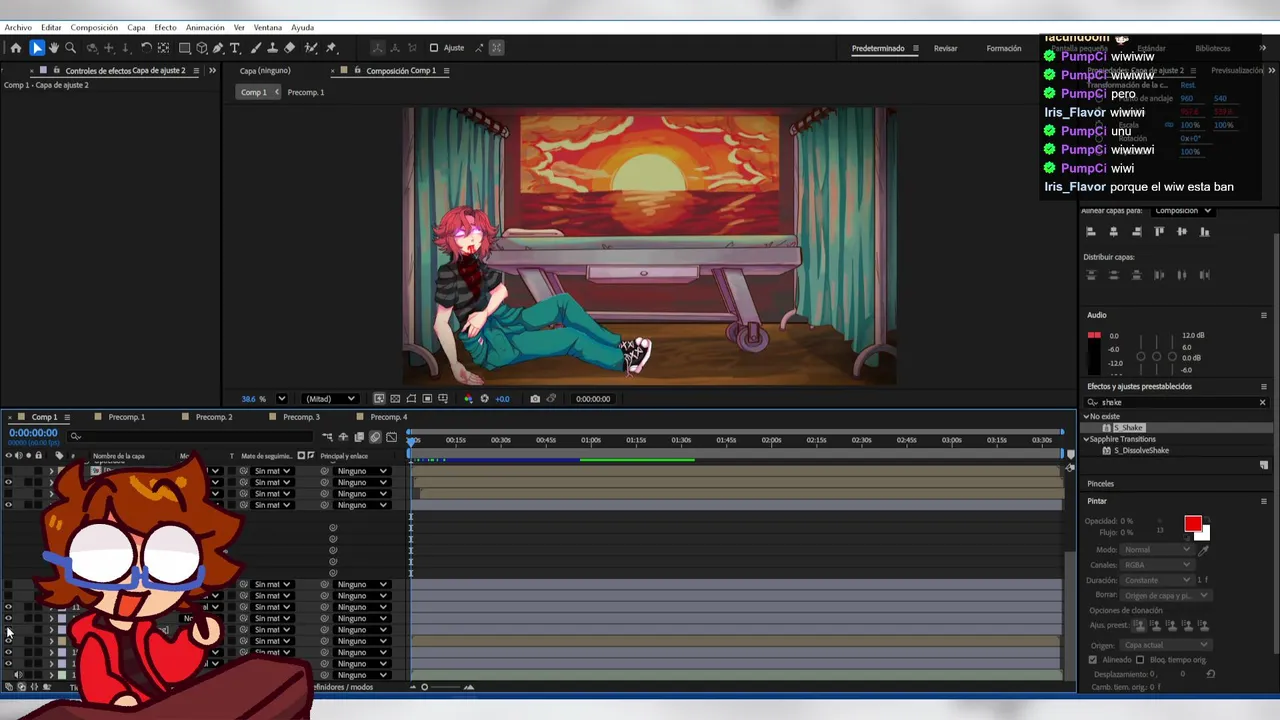Viewport: 1280px width, 720px height.
Task: Open the Alinear capas para Composición dropdown
Action: 1183,211
